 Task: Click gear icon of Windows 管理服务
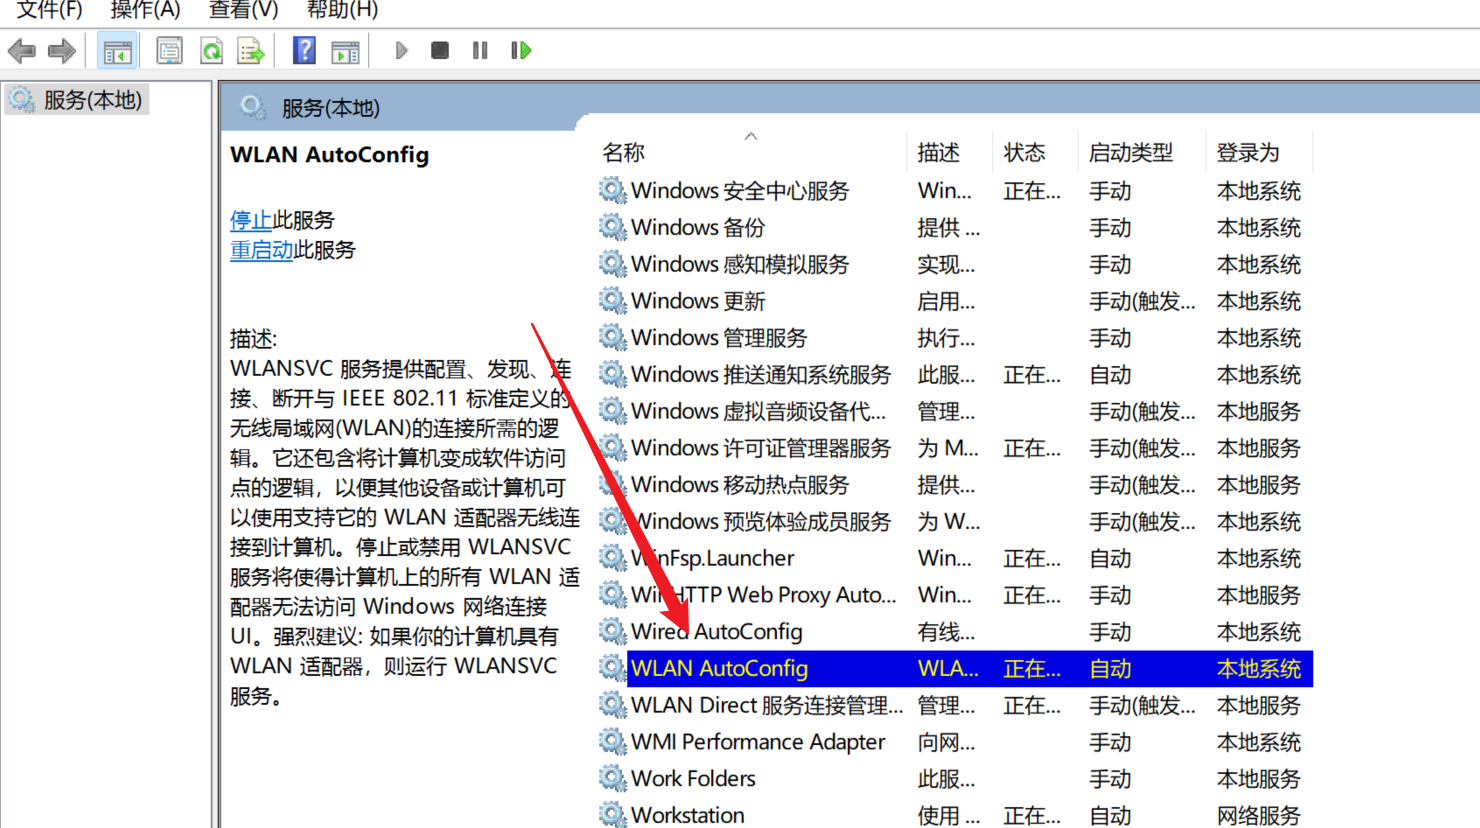pyautogui.click(x=612, y=337)
